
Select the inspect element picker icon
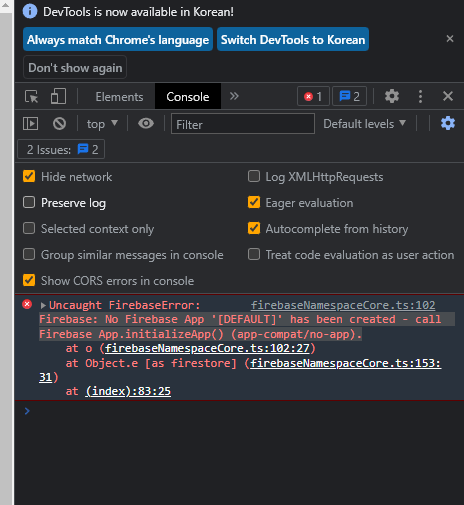tap(32, 97)
